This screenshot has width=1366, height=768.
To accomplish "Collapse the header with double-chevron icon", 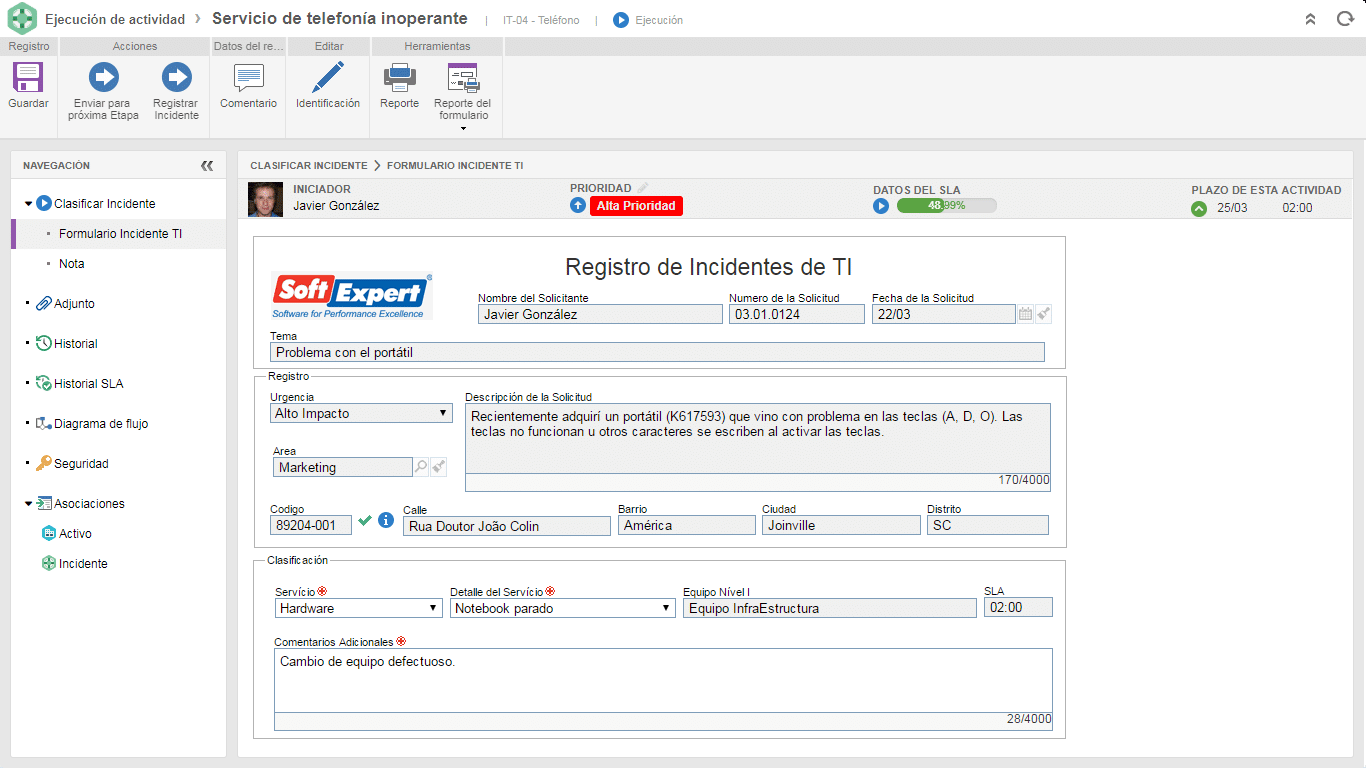I will coord(1311,19).
